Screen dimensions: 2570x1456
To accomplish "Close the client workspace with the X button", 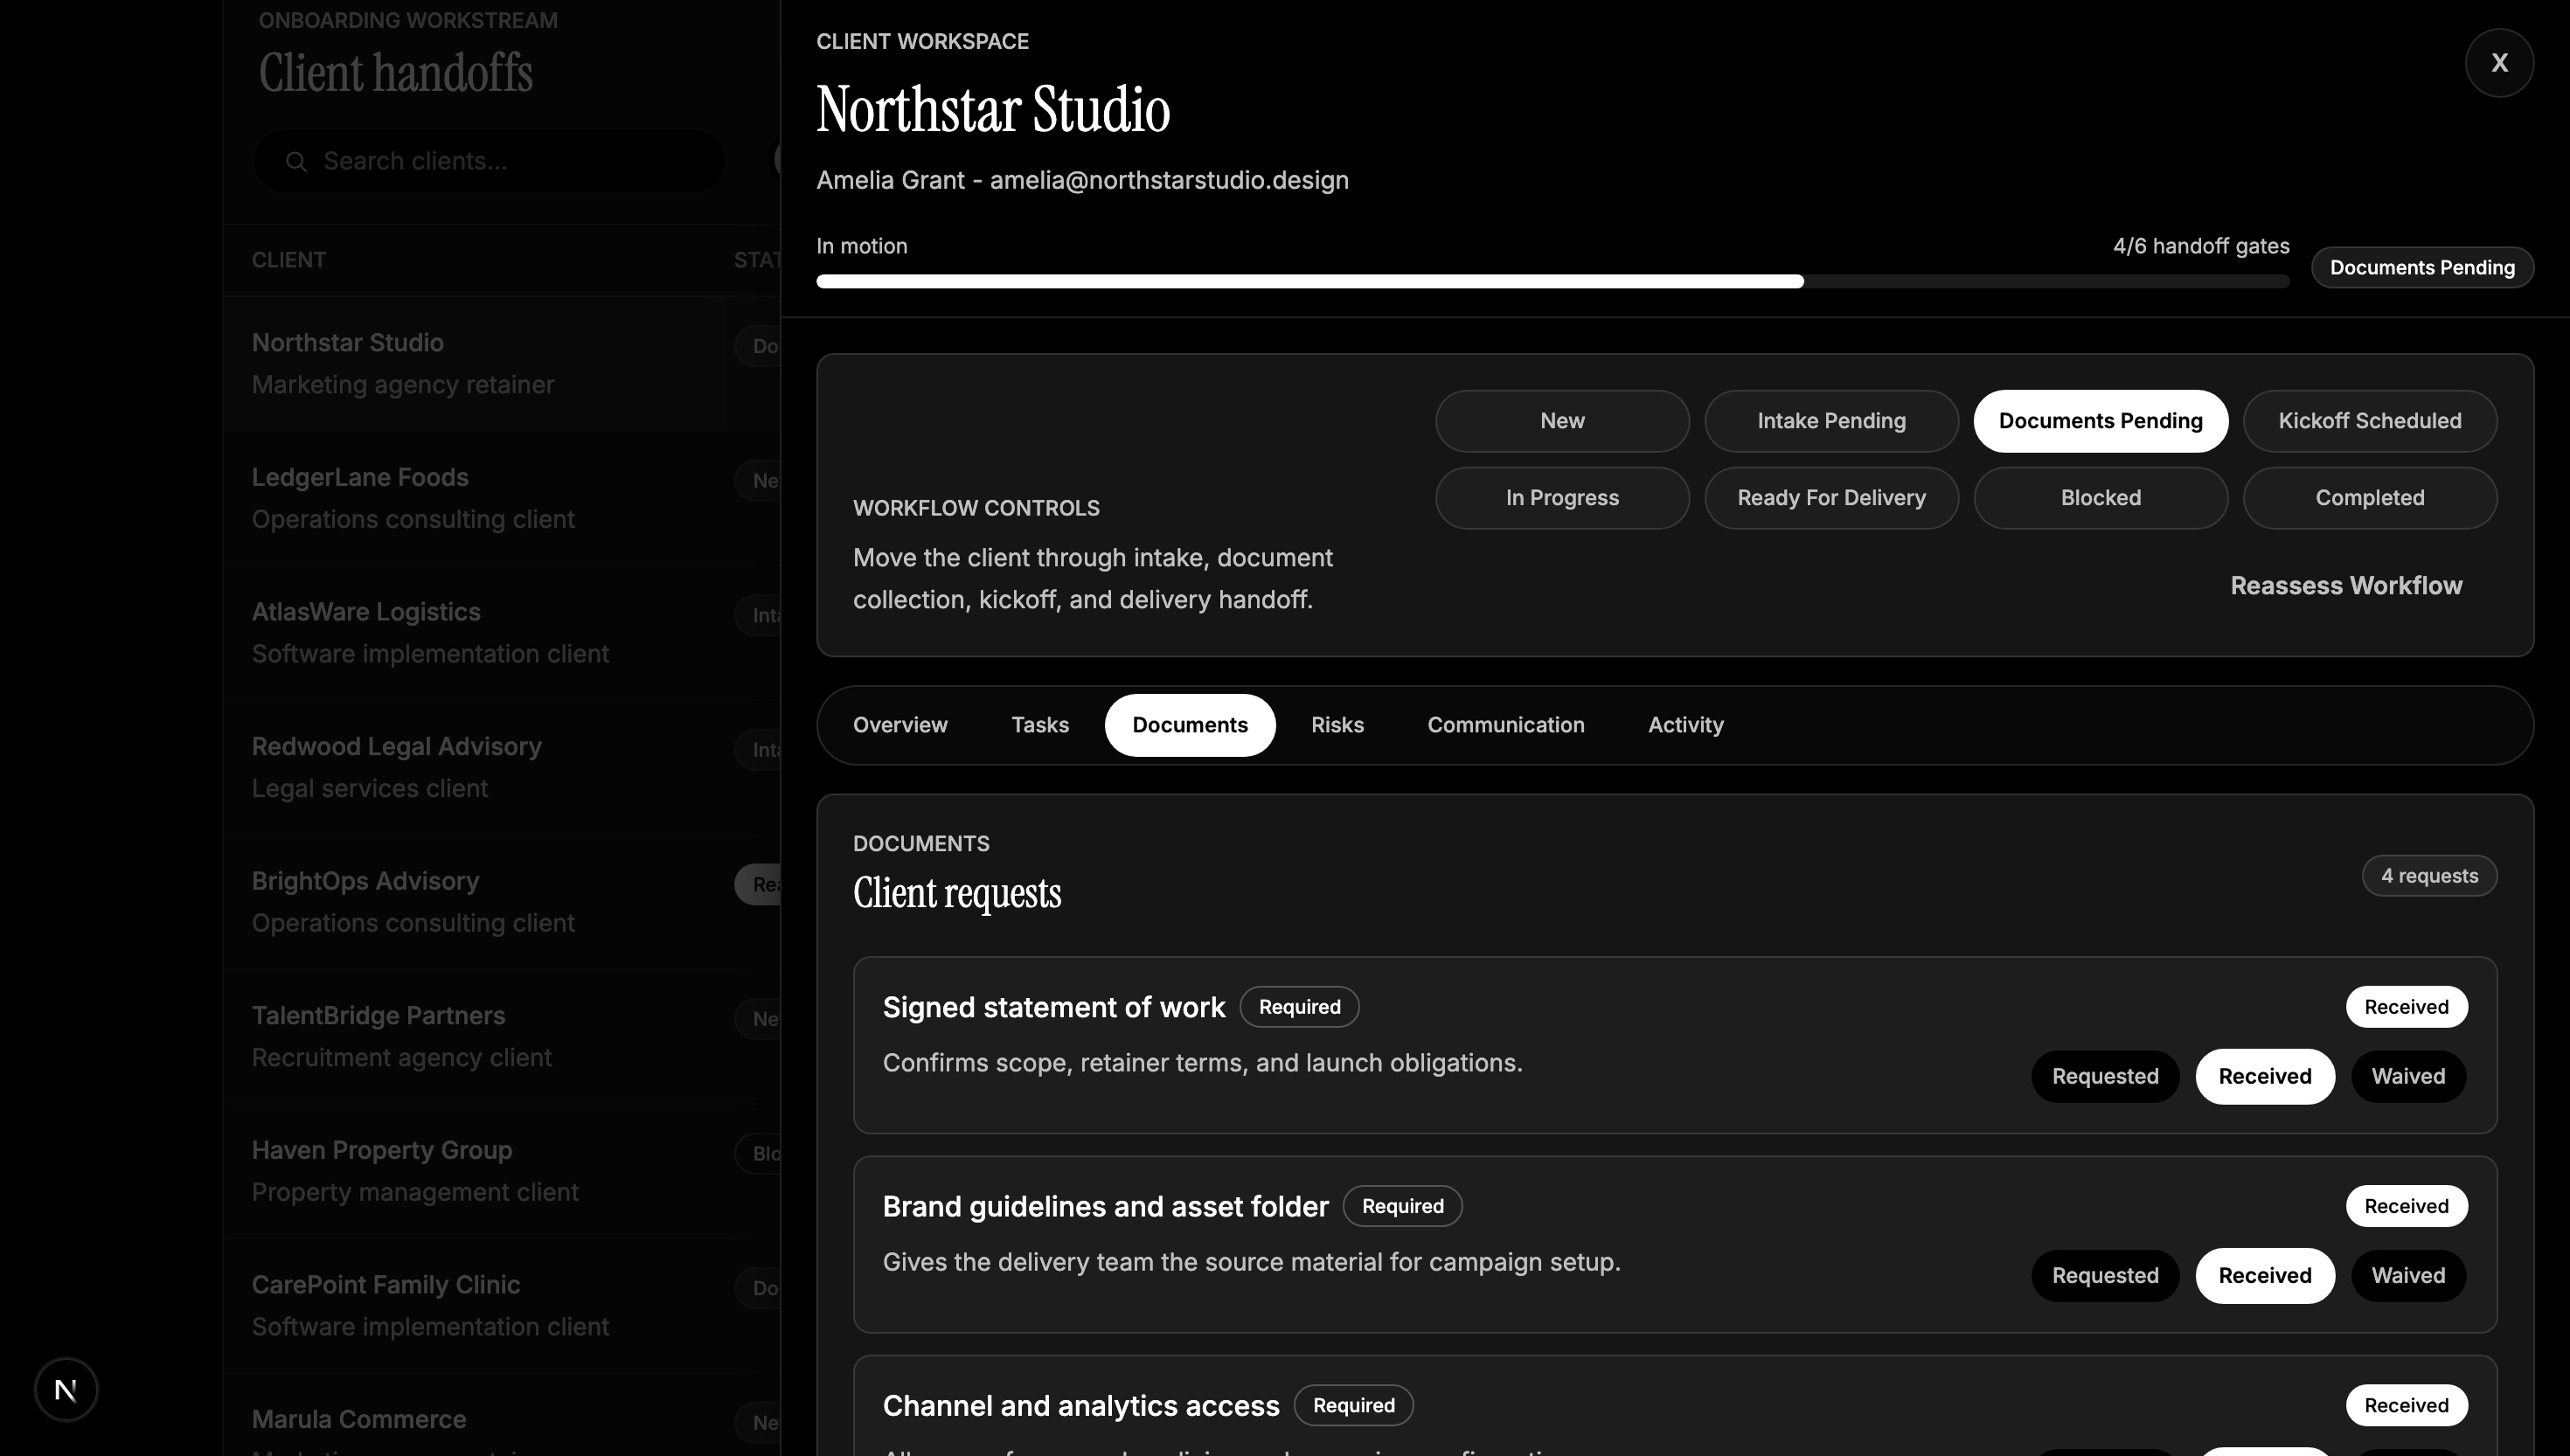I will tap(2499, 63).
